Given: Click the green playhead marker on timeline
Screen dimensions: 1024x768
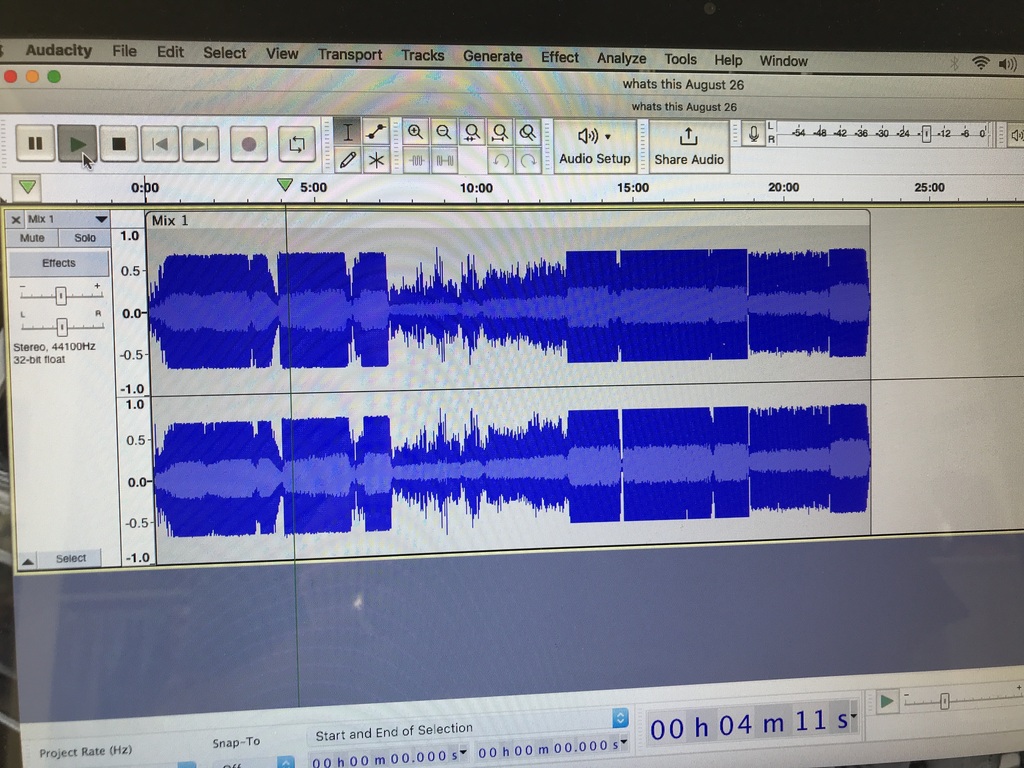Looking at the screenshot, I should coord(285,185).
